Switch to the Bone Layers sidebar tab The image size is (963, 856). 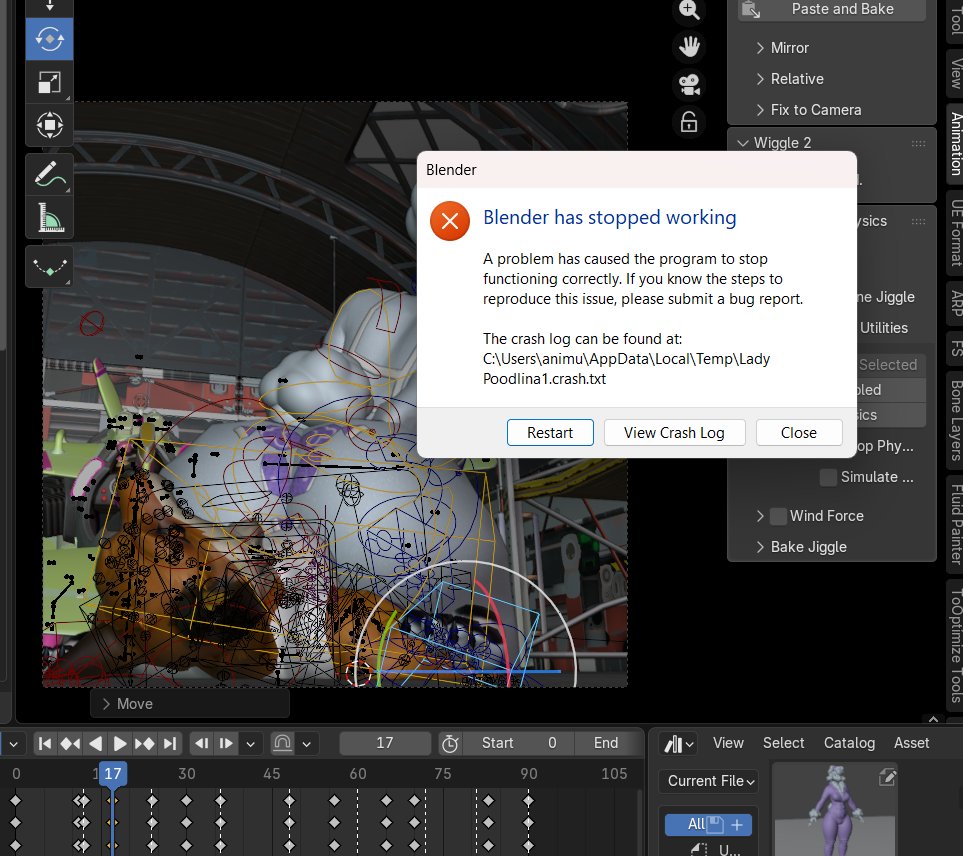pos(955,421)
